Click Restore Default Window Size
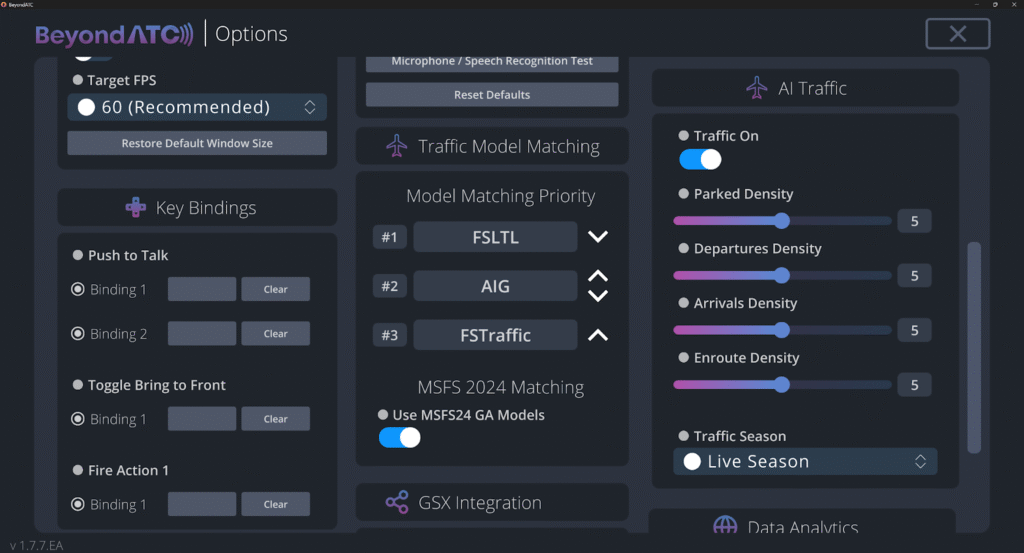1024x553 pixels. pos(197,143)
